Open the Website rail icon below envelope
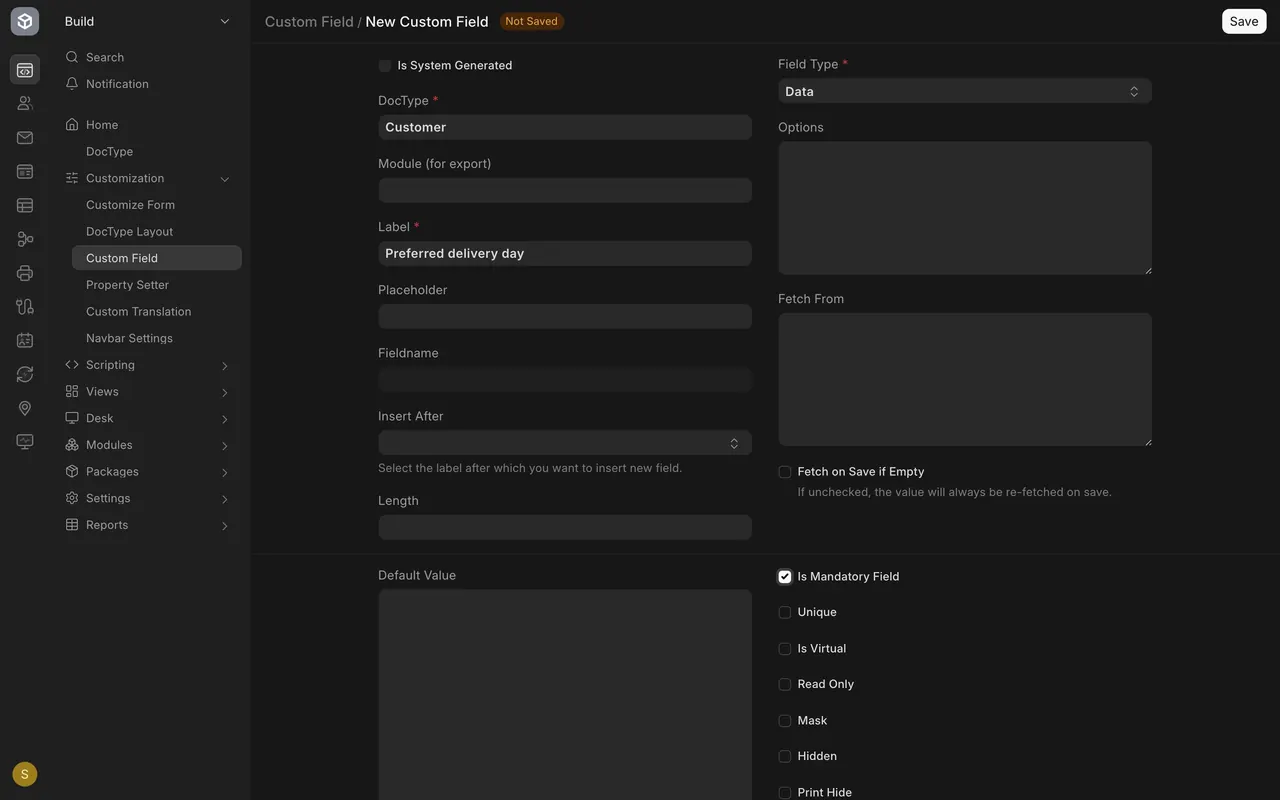This screenshot has width=1280, height=800. [x=25, y=172]
